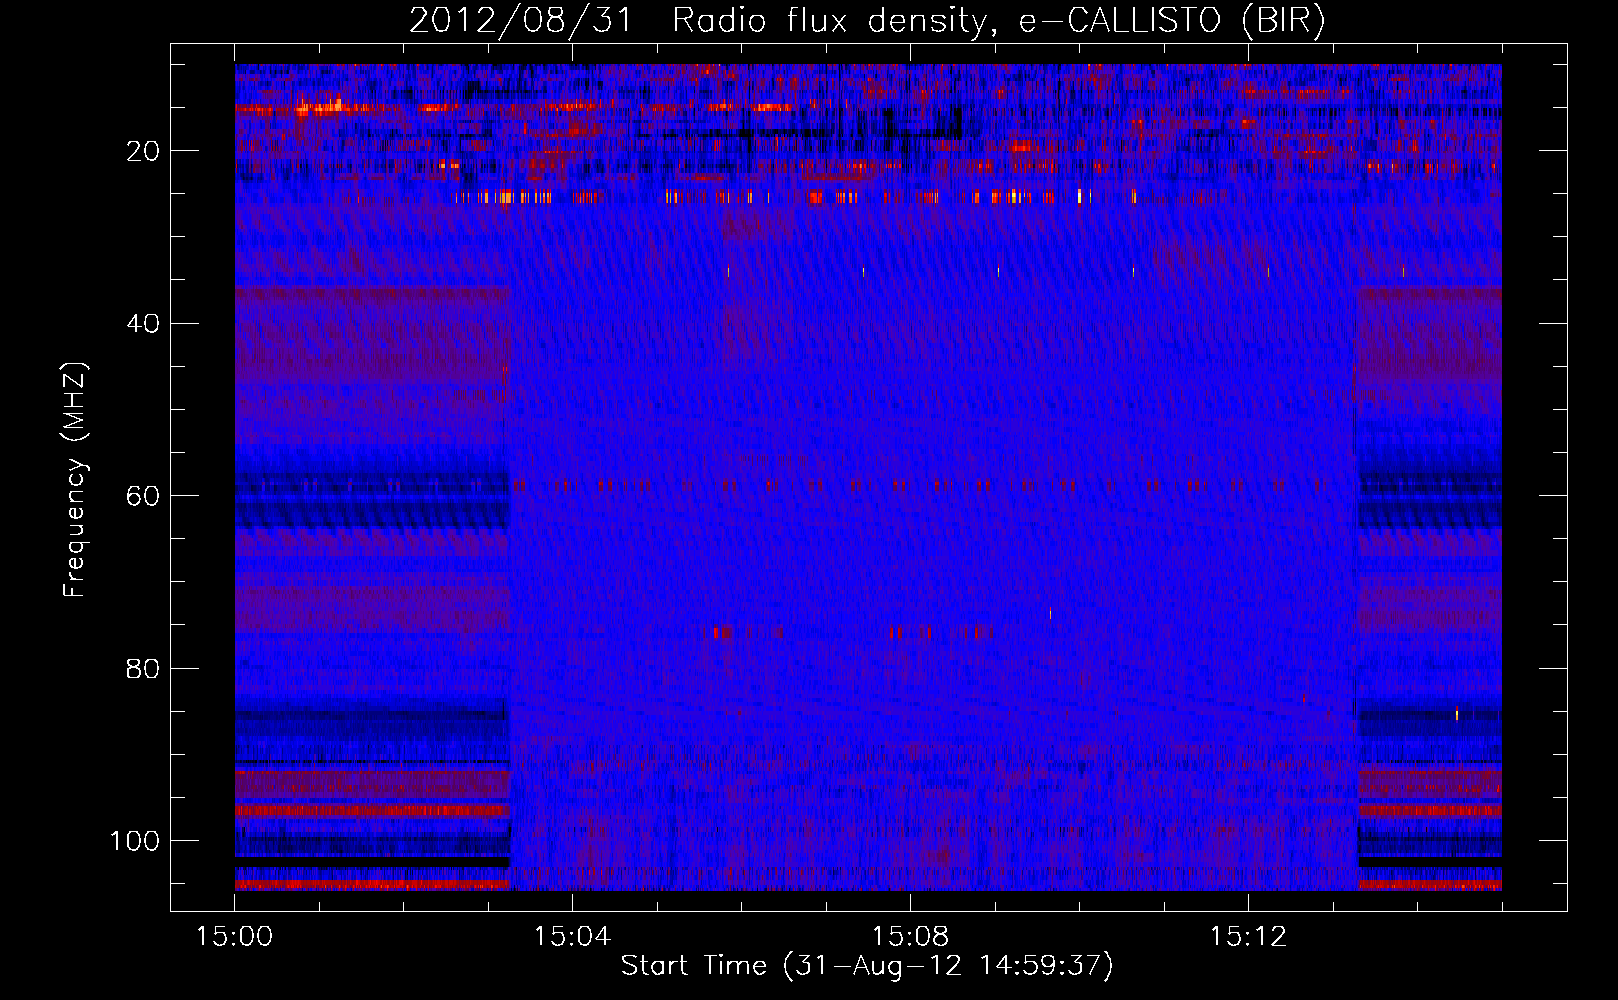
Task: Click the 15:08 time tick label
Action: tap(910, 937)
